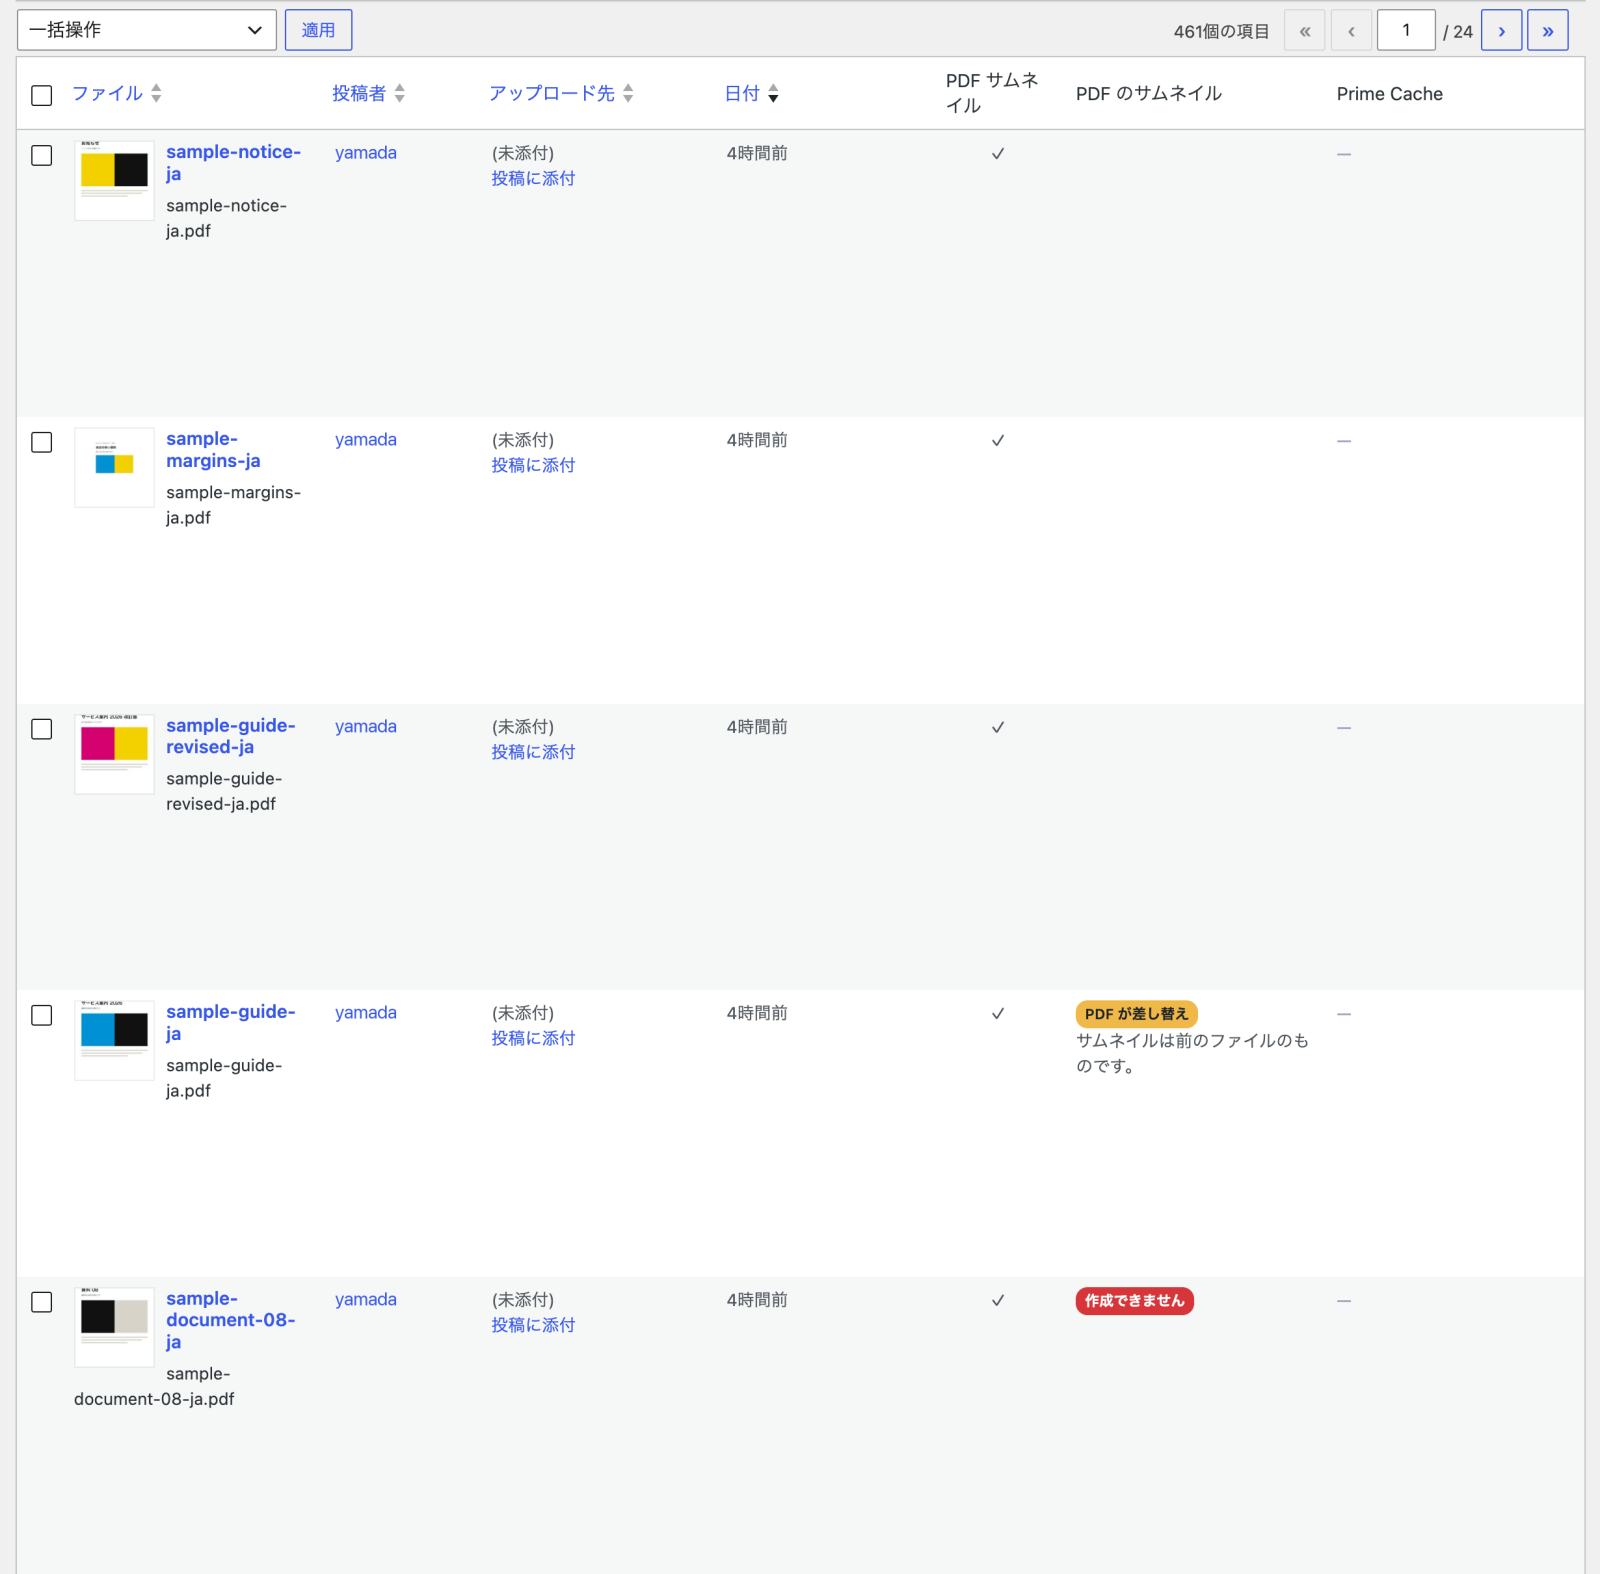
Task: Open the 一括操作 bulk actions dropdown
Action: [146, 30]
